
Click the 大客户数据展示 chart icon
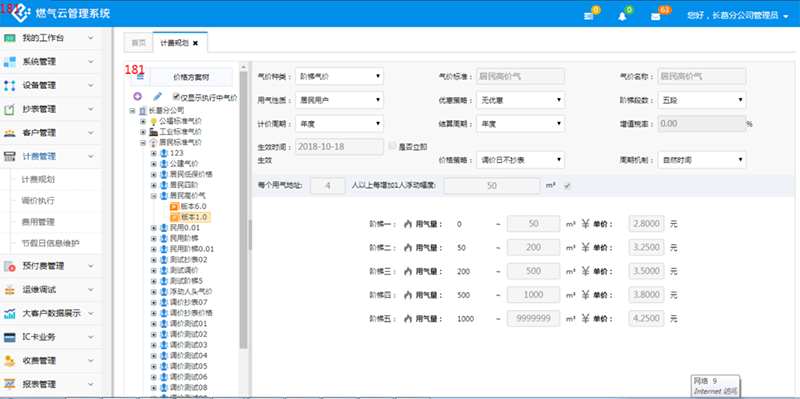[x=10, y=313]
